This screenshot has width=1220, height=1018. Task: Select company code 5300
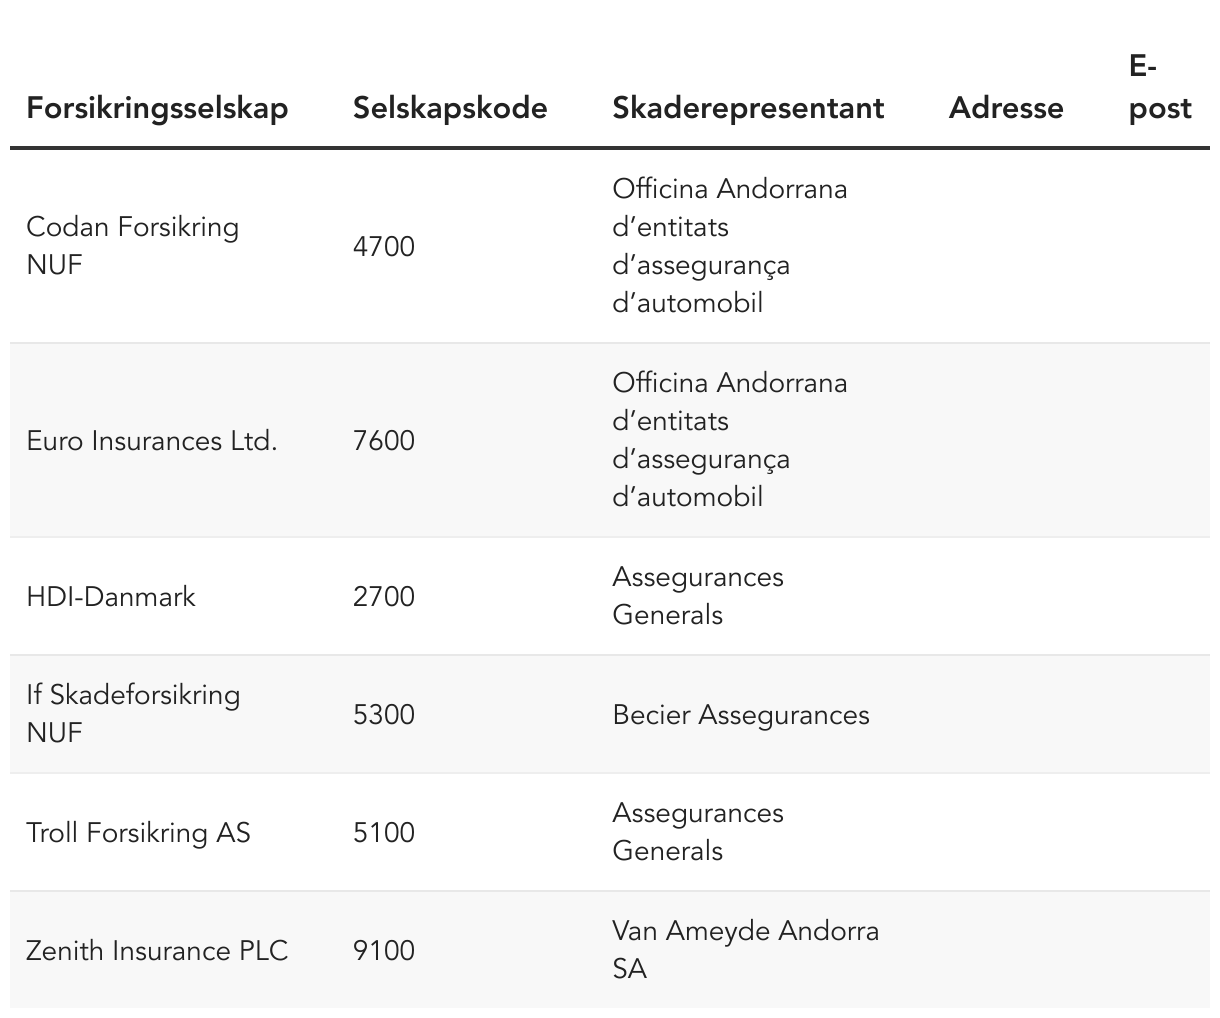(383, 715)
